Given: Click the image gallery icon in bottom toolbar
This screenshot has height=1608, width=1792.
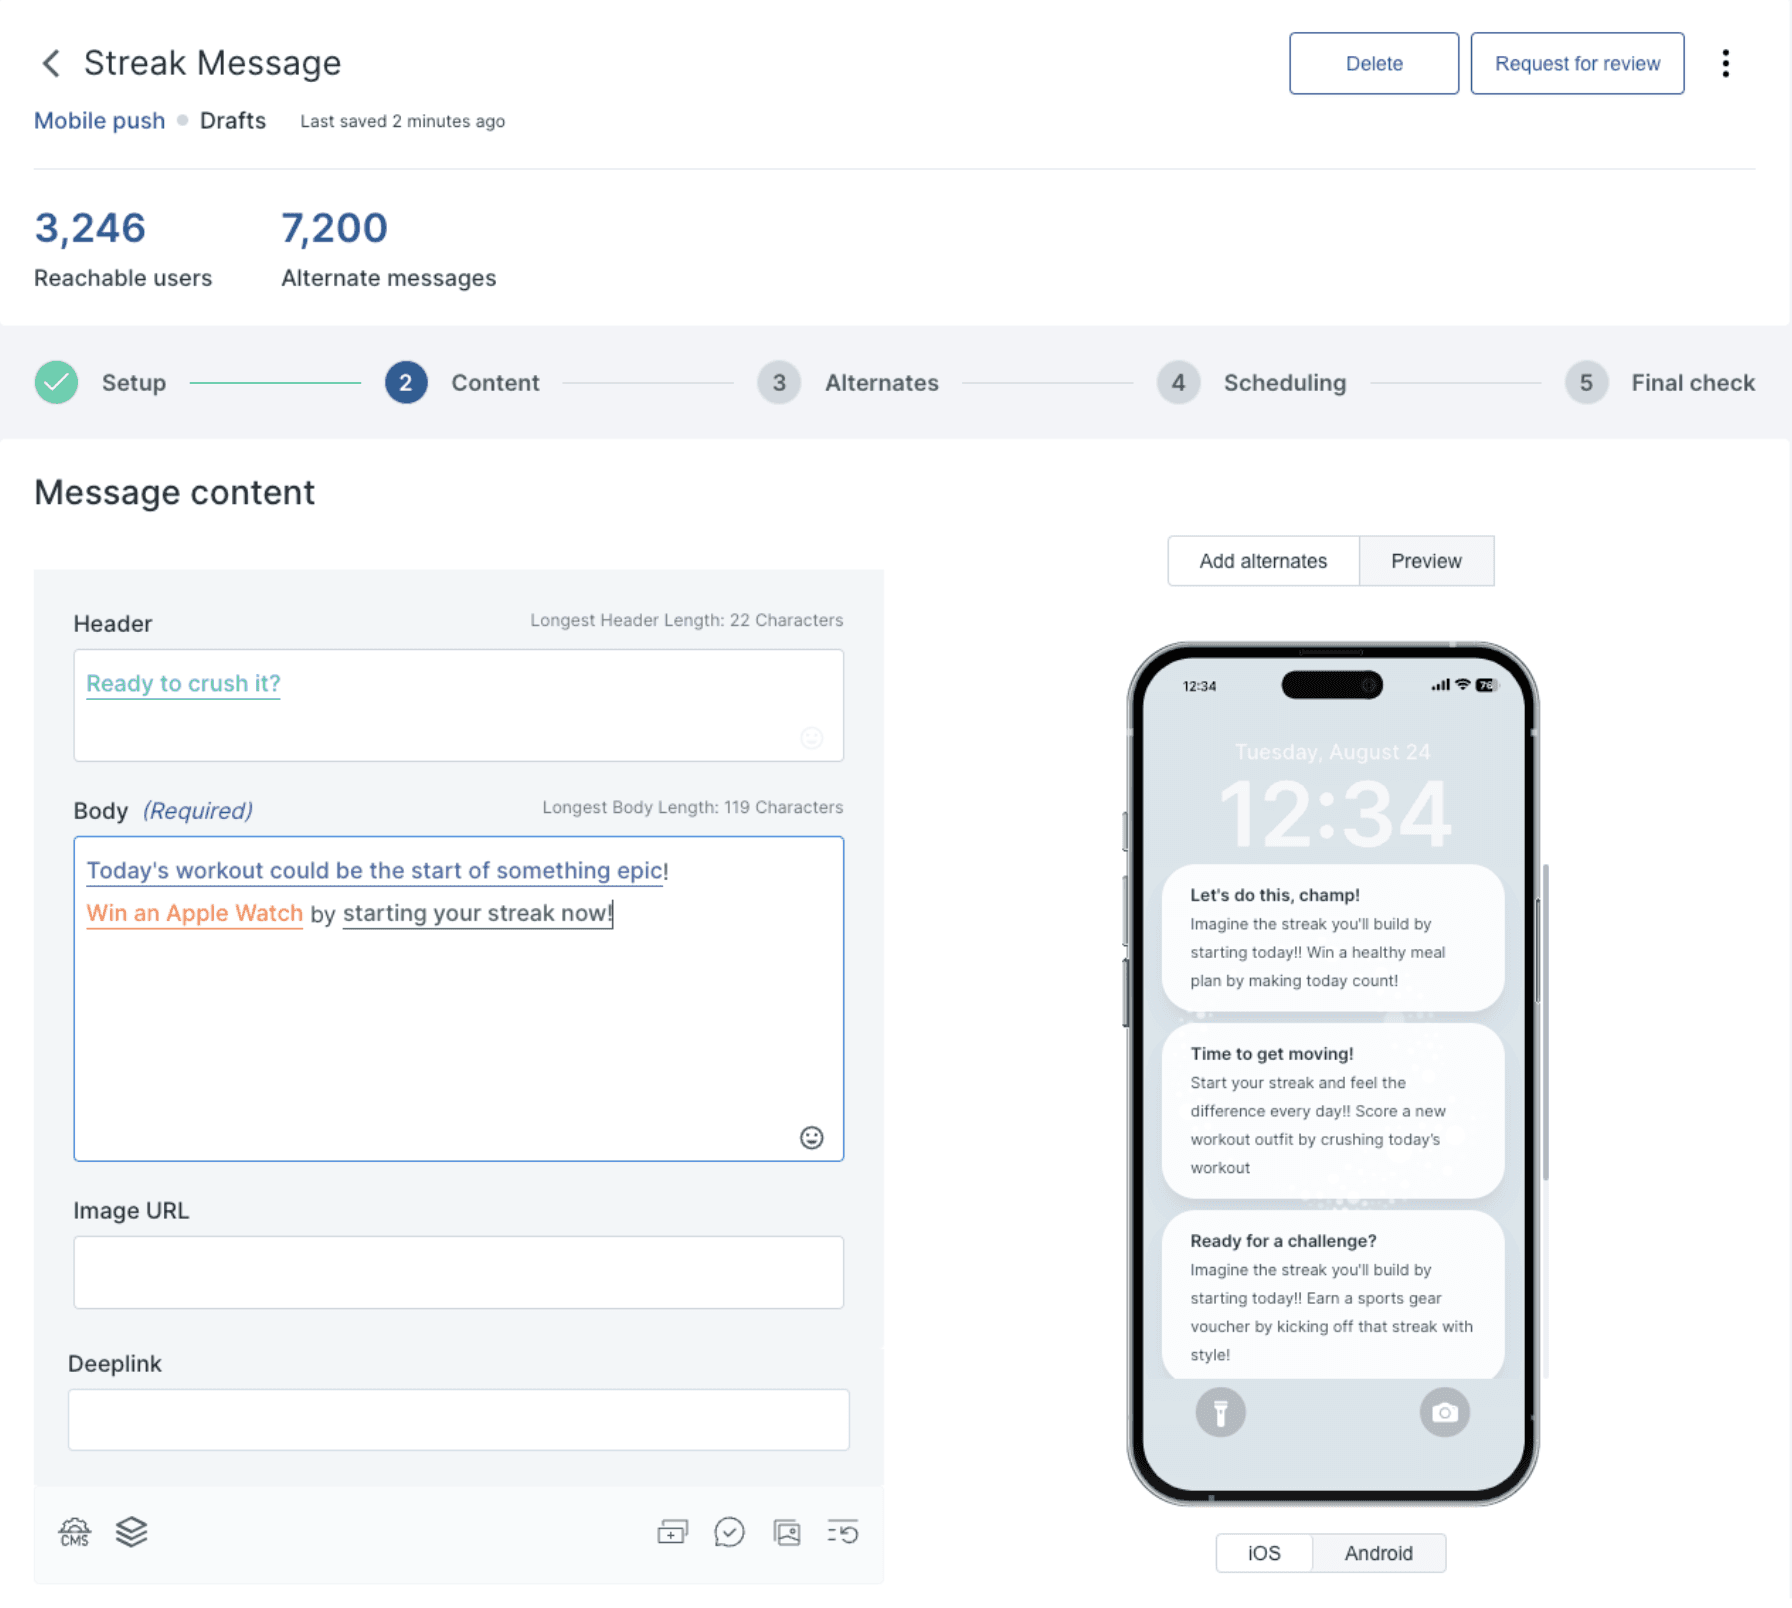Looking at the screenshot, I should coord(787,1532).
